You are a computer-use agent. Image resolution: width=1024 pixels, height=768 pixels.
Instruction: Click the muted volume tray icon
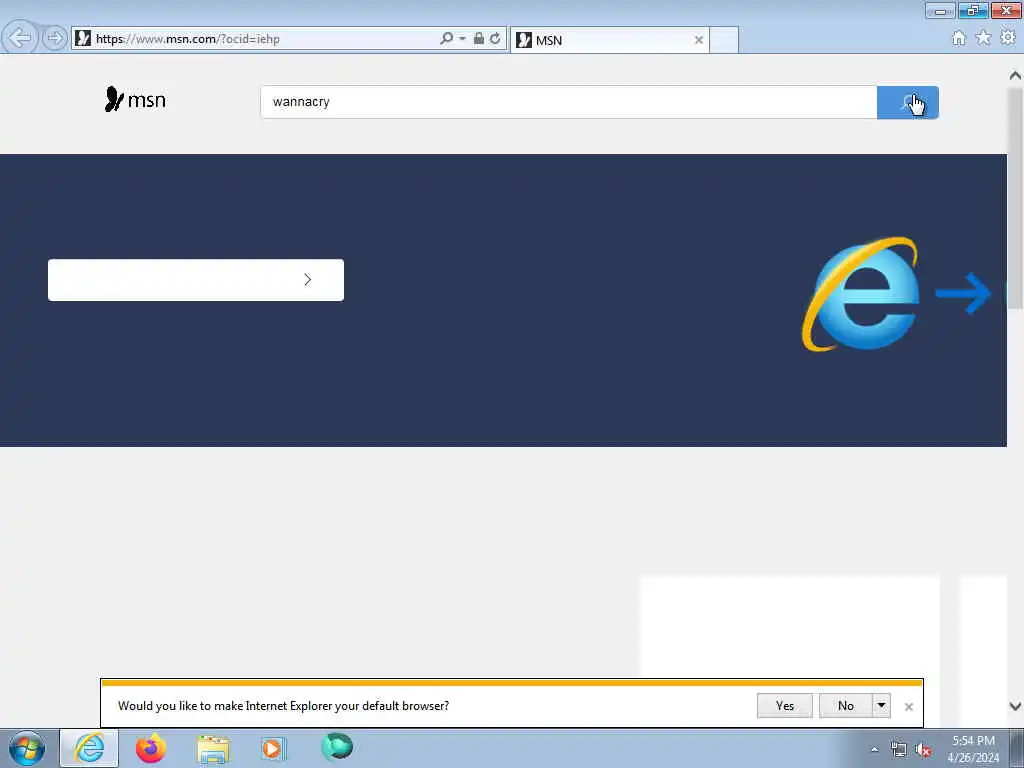tap(923, 750)
